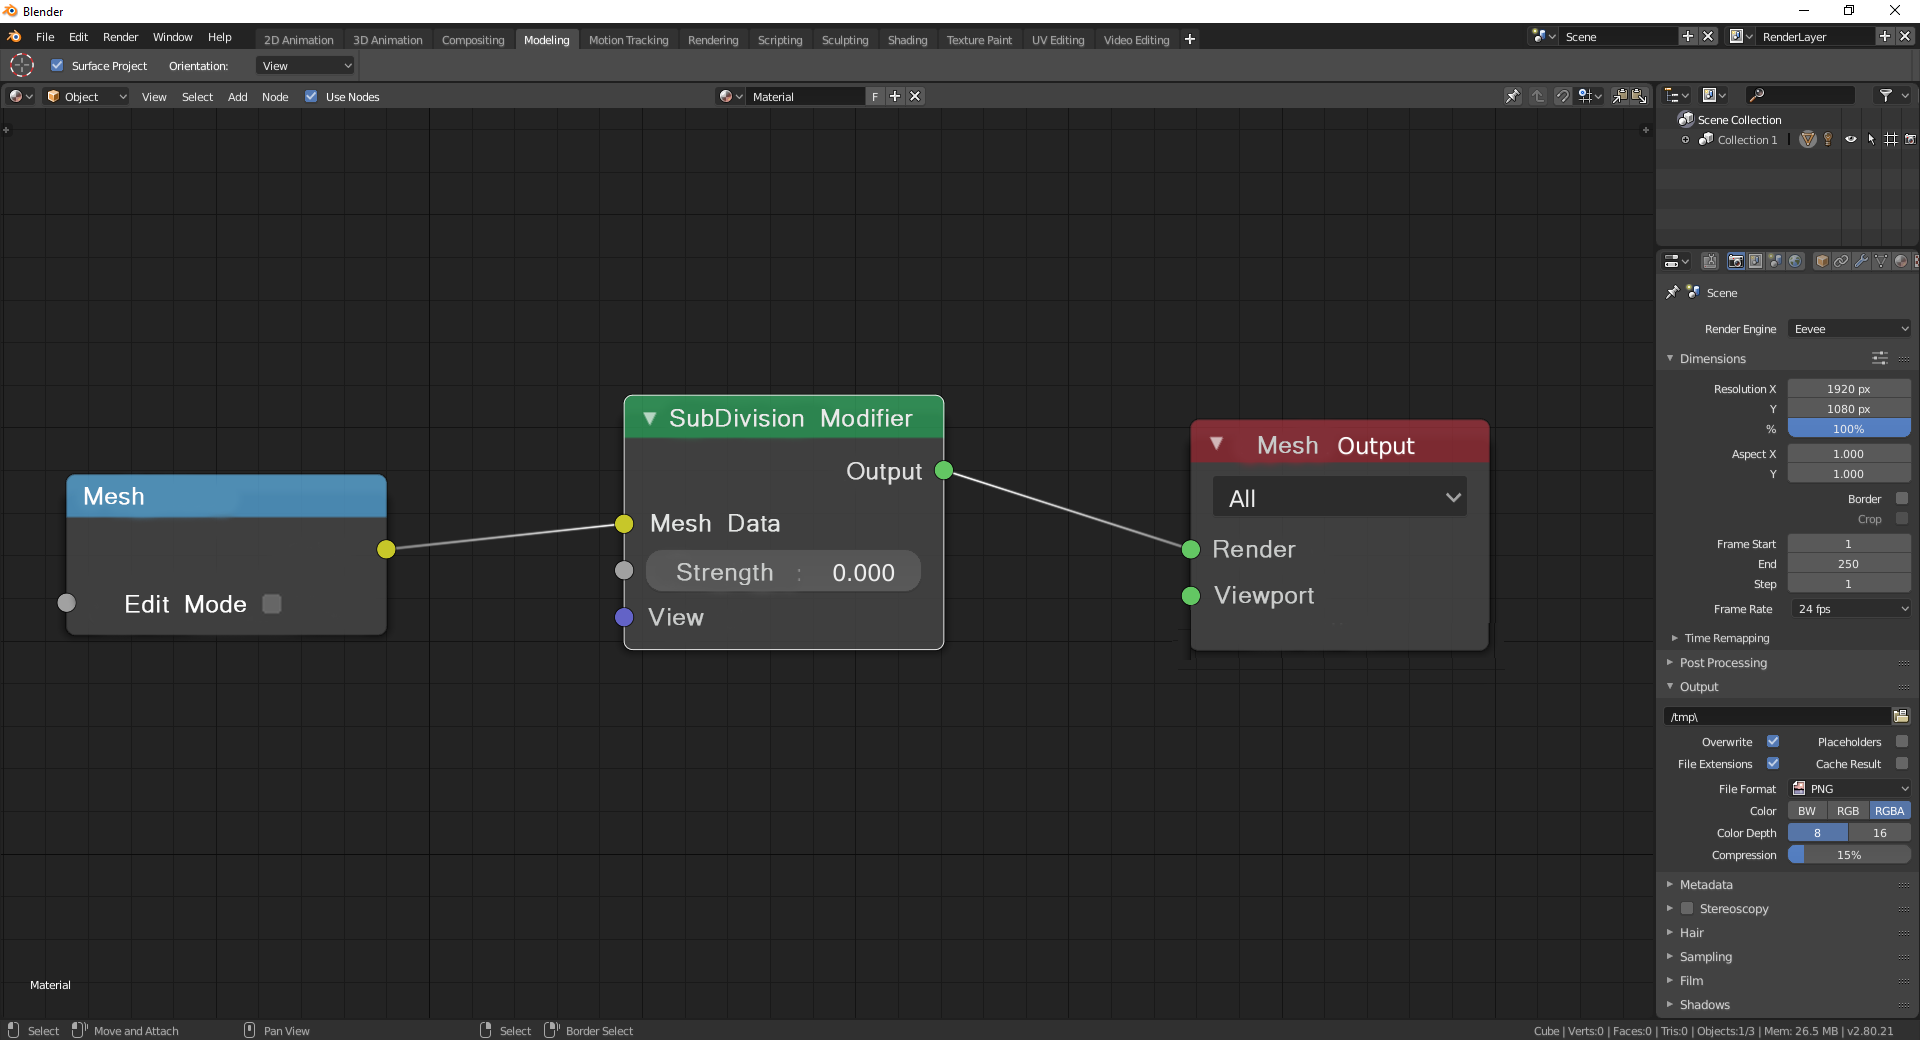The width and height of the screenshot is (1920, 1040).
Task: Select RGB color mode button
Action: point(1848,811)
